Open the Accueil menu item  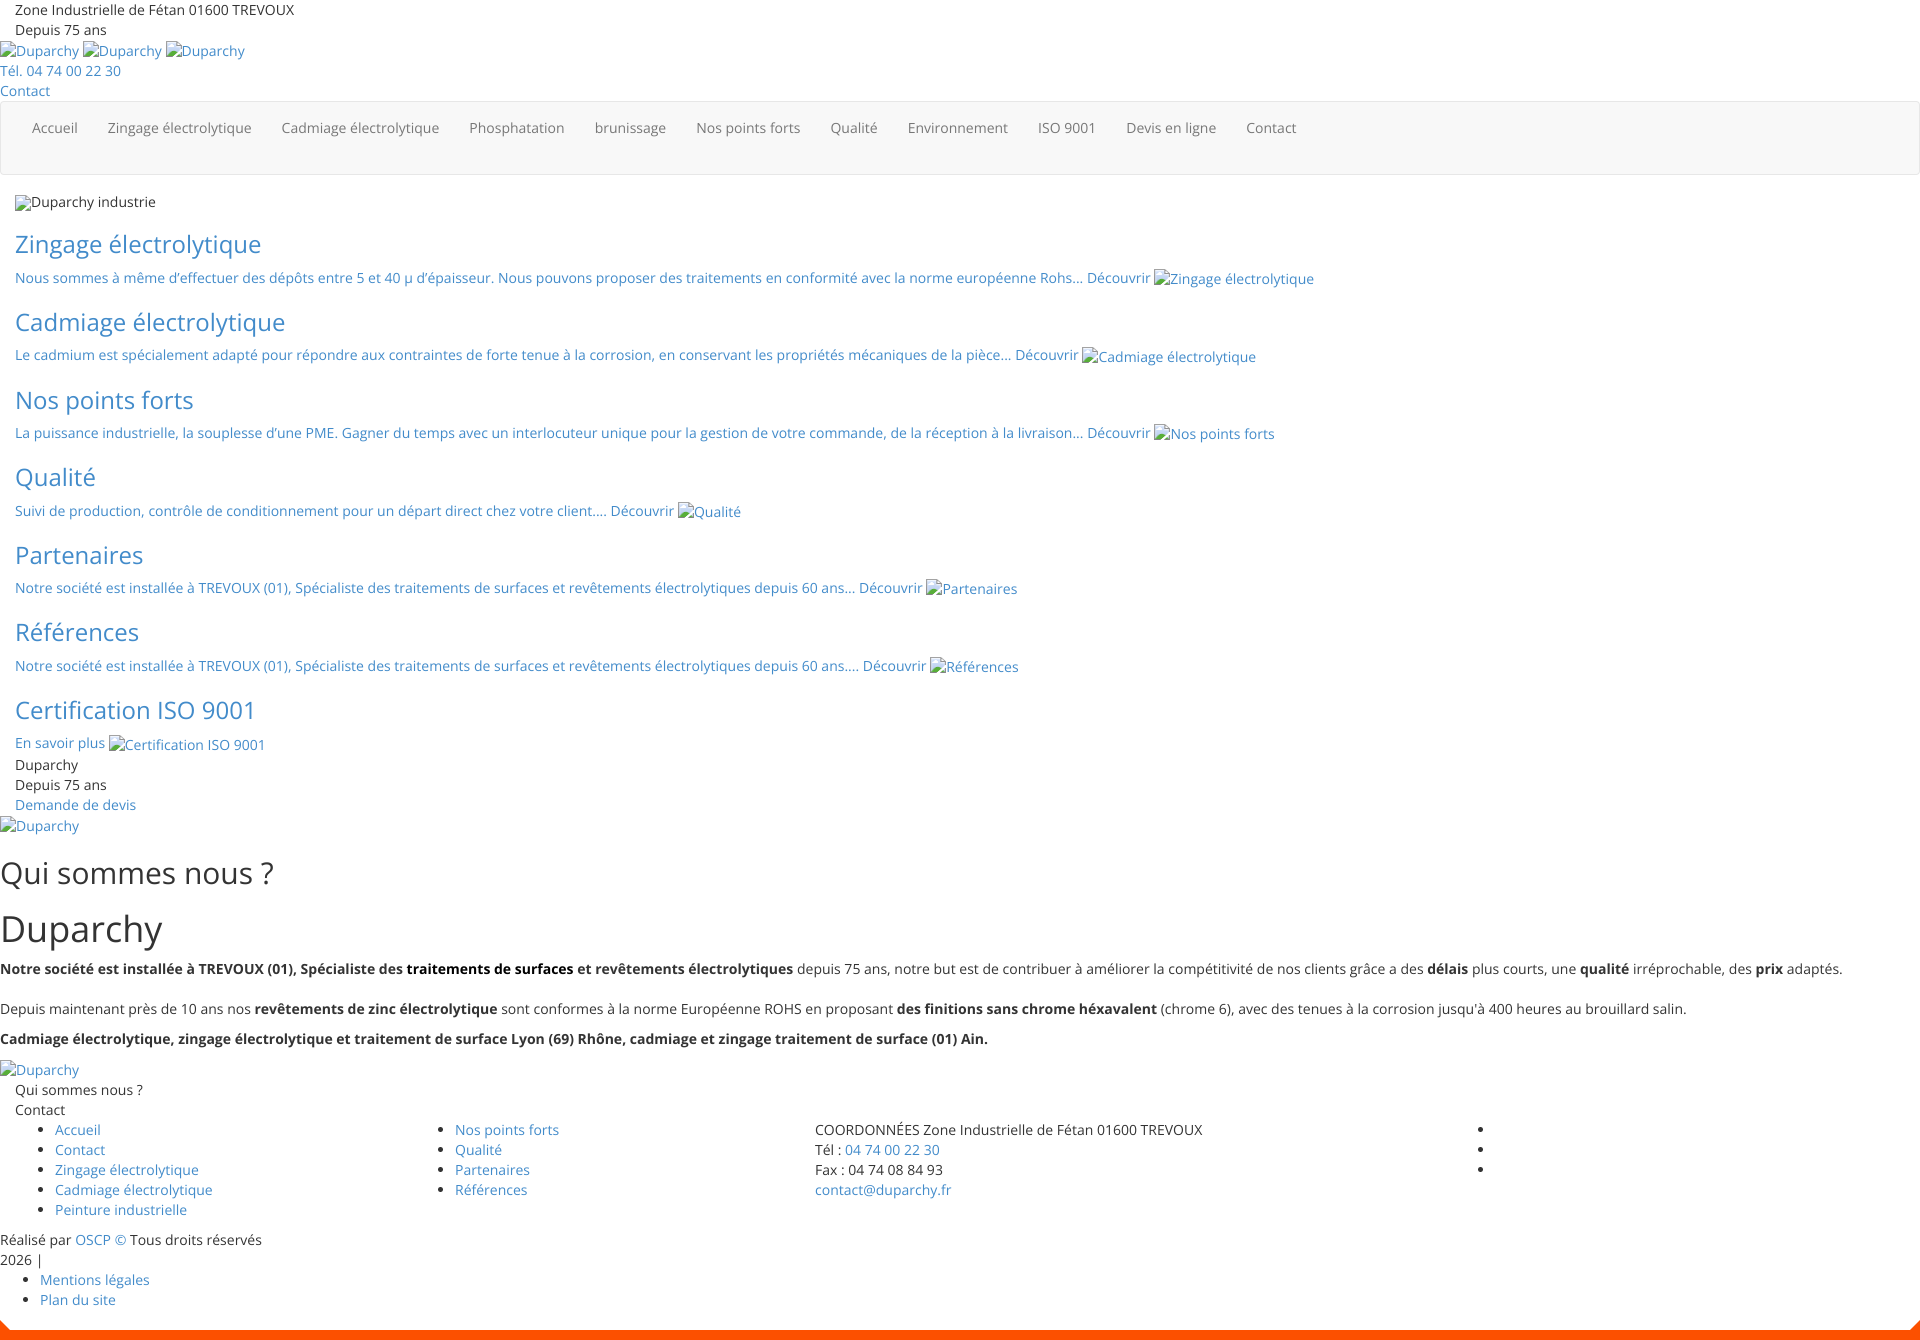pyautogui.click(x=54, y=128)
